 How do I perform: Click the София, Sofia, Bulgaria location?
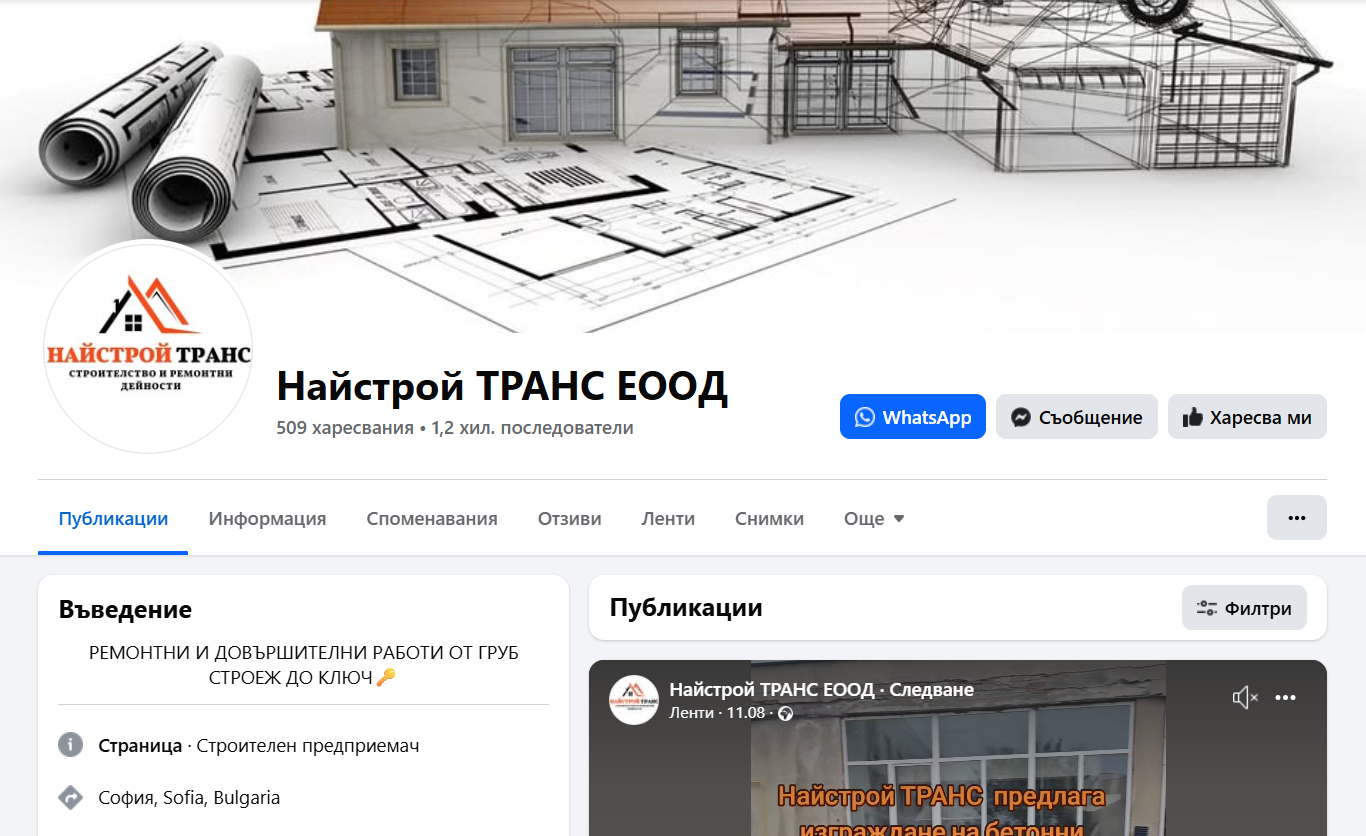(189, 798)
